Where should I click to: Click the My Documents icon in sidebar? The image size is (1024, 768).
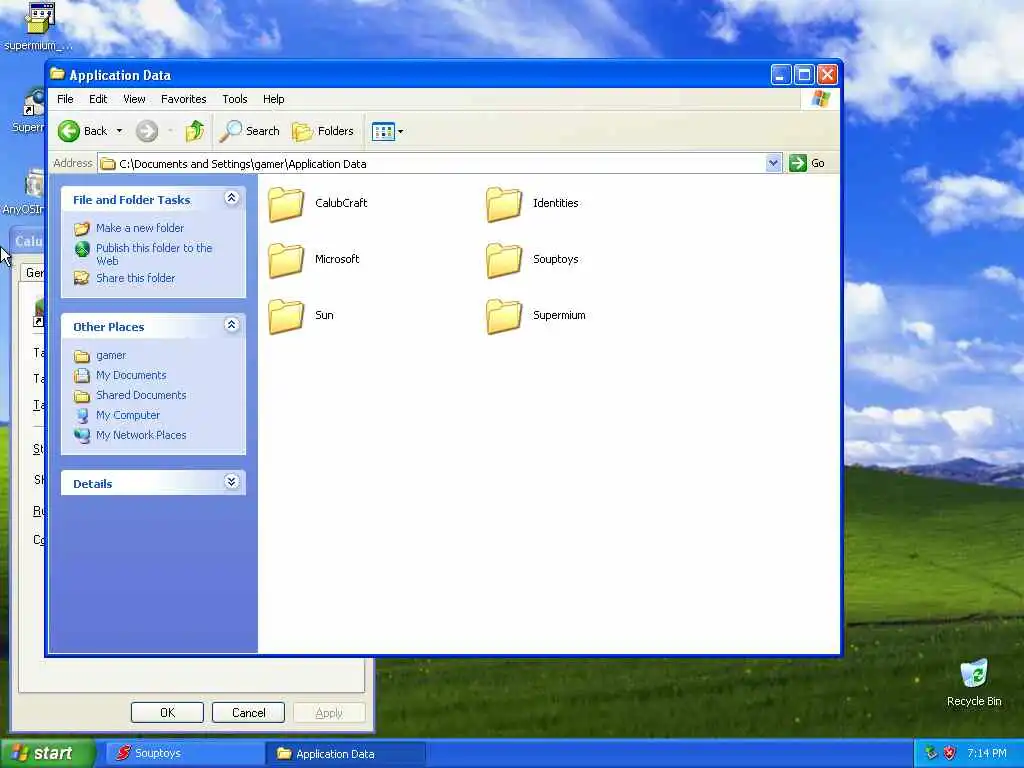(82, 376)
